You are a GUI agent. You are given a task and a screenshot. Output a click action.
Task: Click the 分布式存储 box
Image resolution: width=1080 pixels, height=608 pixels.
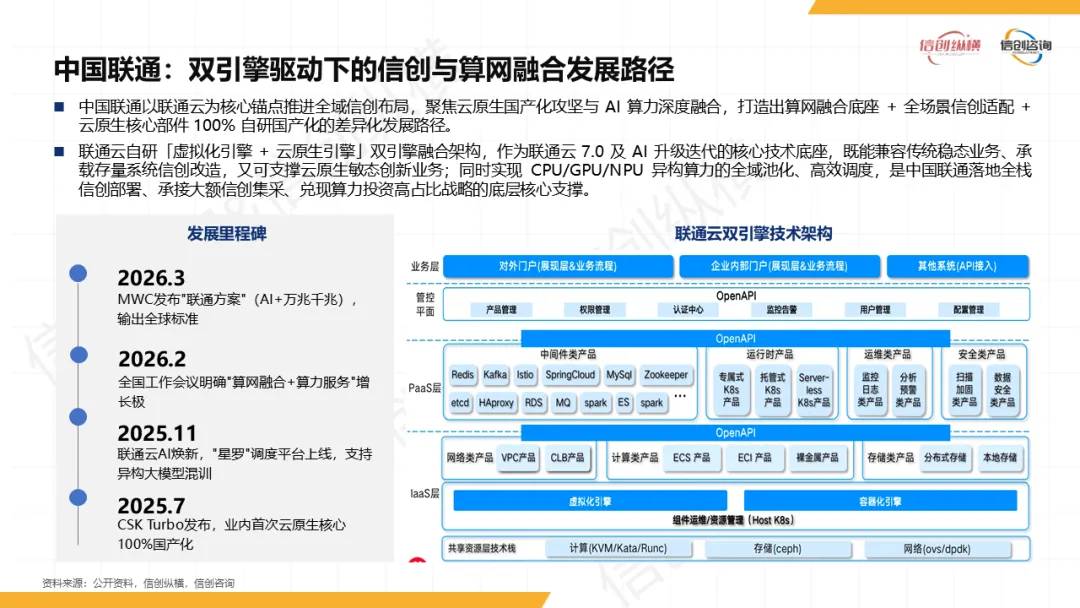(945, 458)
